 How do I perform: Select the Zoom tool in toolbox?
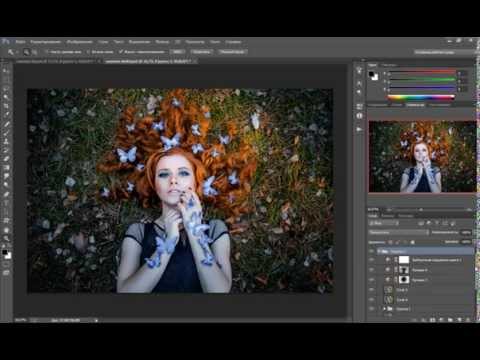6,238
